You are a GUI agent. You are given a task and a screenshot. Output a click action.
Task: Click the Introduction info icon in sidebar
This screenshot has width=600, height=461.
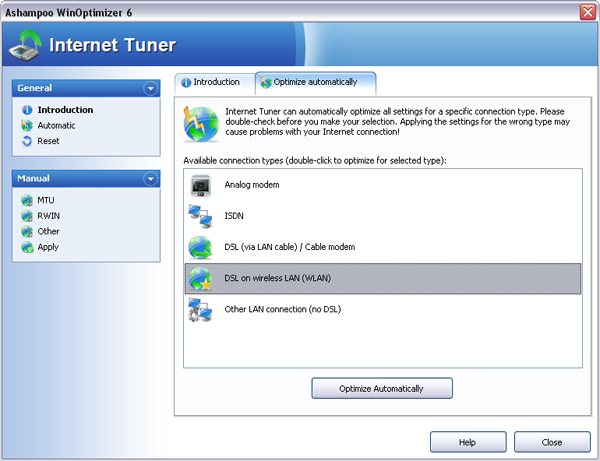point(27,110)
